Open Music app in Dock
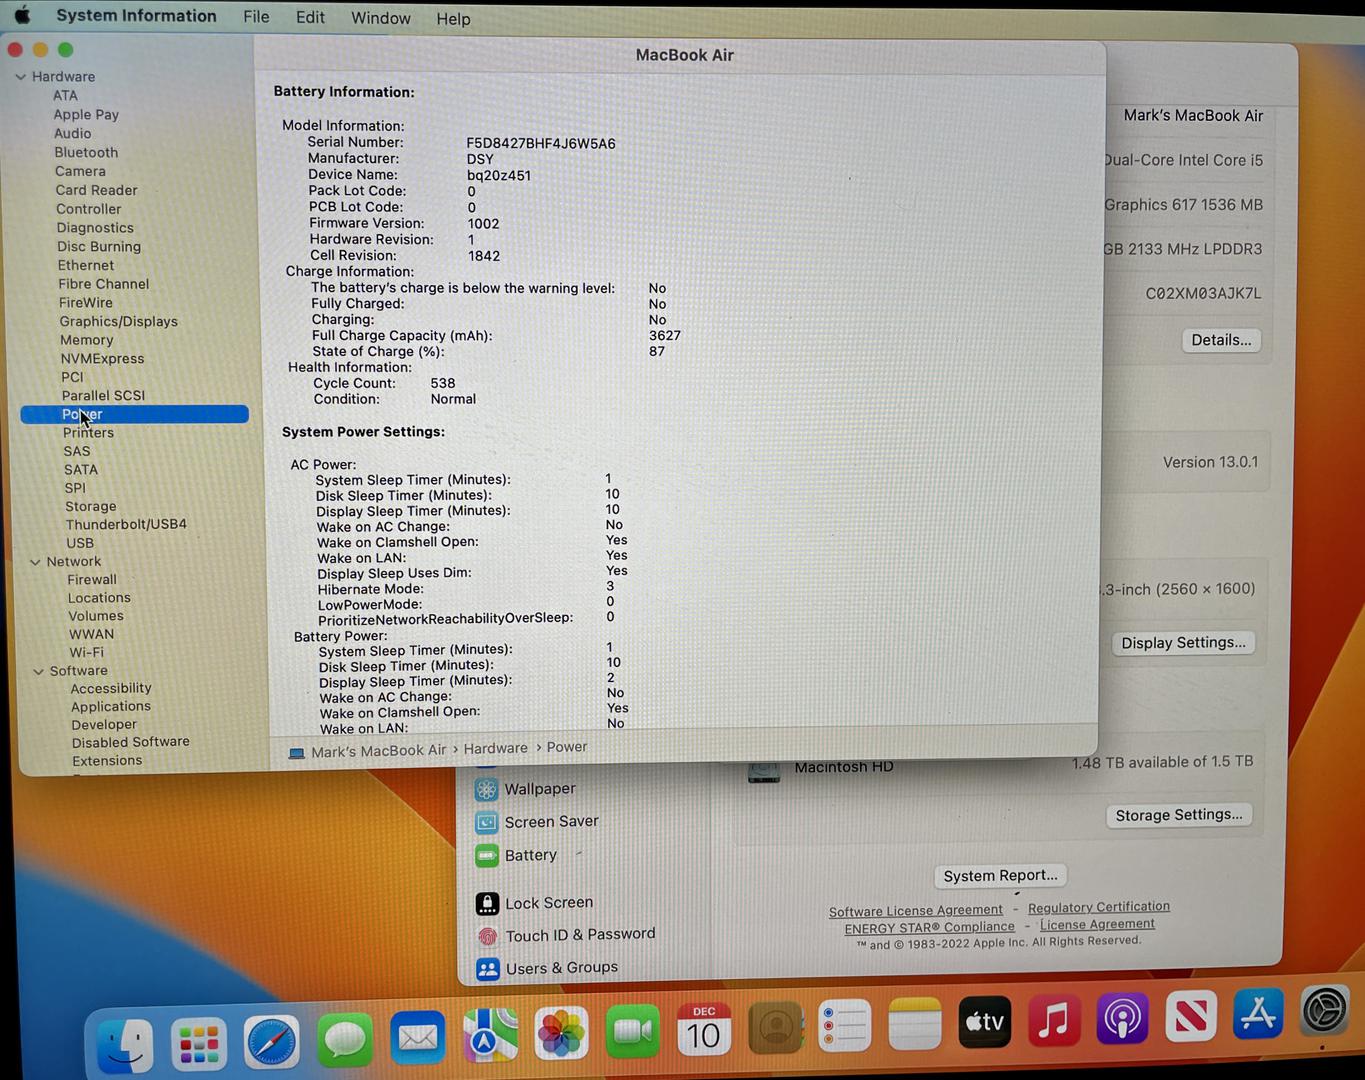The width and height of the screenshot is (1365, 1080). (x=1054, y=1020)
